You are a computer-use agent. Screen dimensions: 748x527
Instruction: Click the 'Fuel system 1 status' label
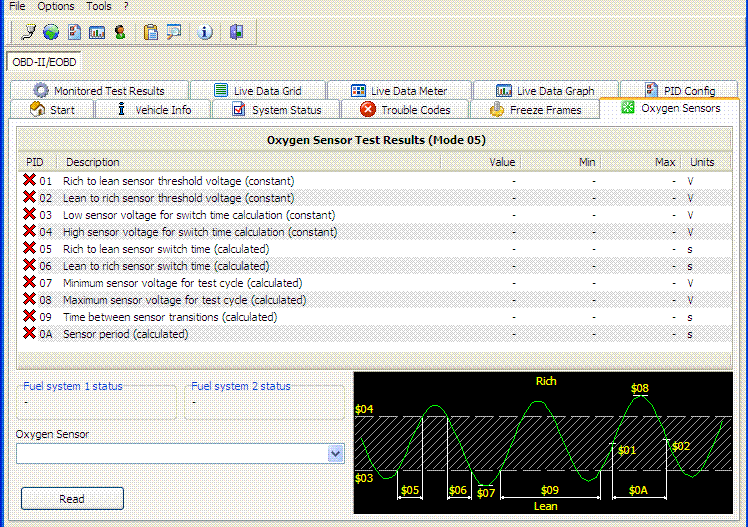click(x=73, y=386)
